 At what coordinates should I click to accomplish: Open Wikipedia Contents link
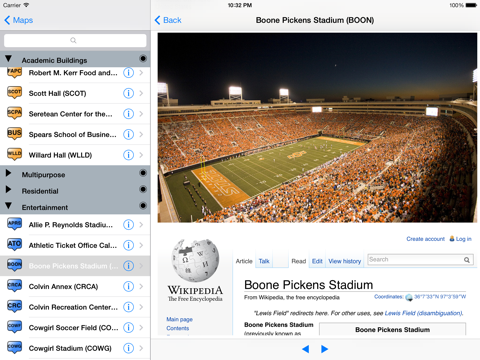[178, 328]
